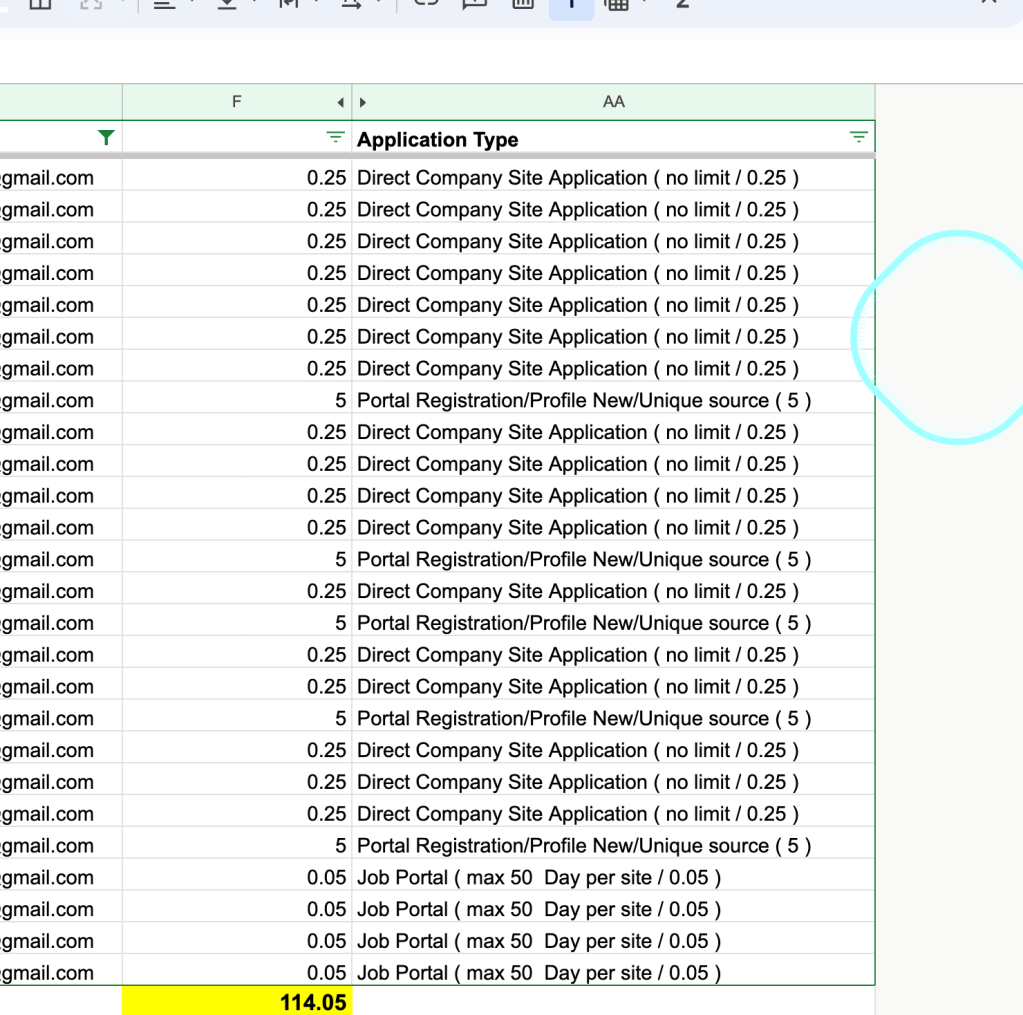This screenshot has height=1015, width=1023.
Task: Expand hidden columns via right arrow in AA header
Action: tap(363, 102)
